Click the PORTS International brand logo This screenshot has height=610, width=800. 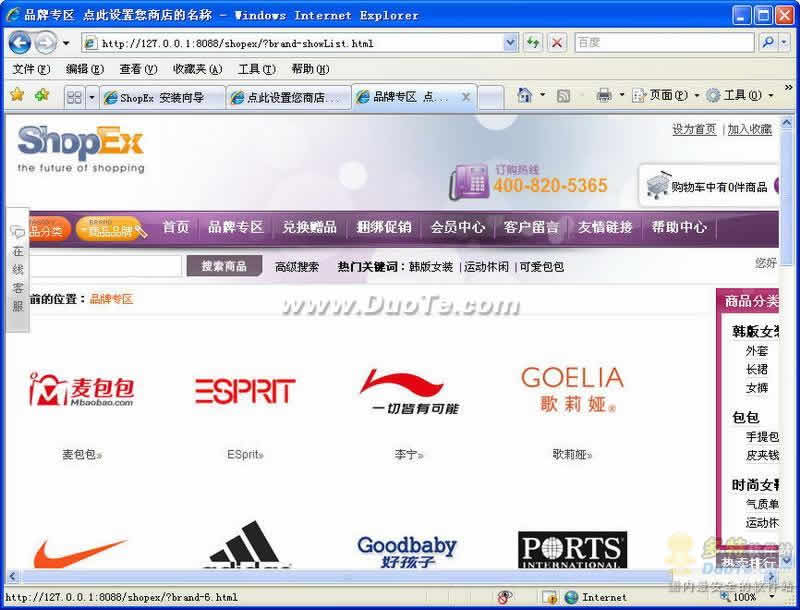(x=572, y=550)
